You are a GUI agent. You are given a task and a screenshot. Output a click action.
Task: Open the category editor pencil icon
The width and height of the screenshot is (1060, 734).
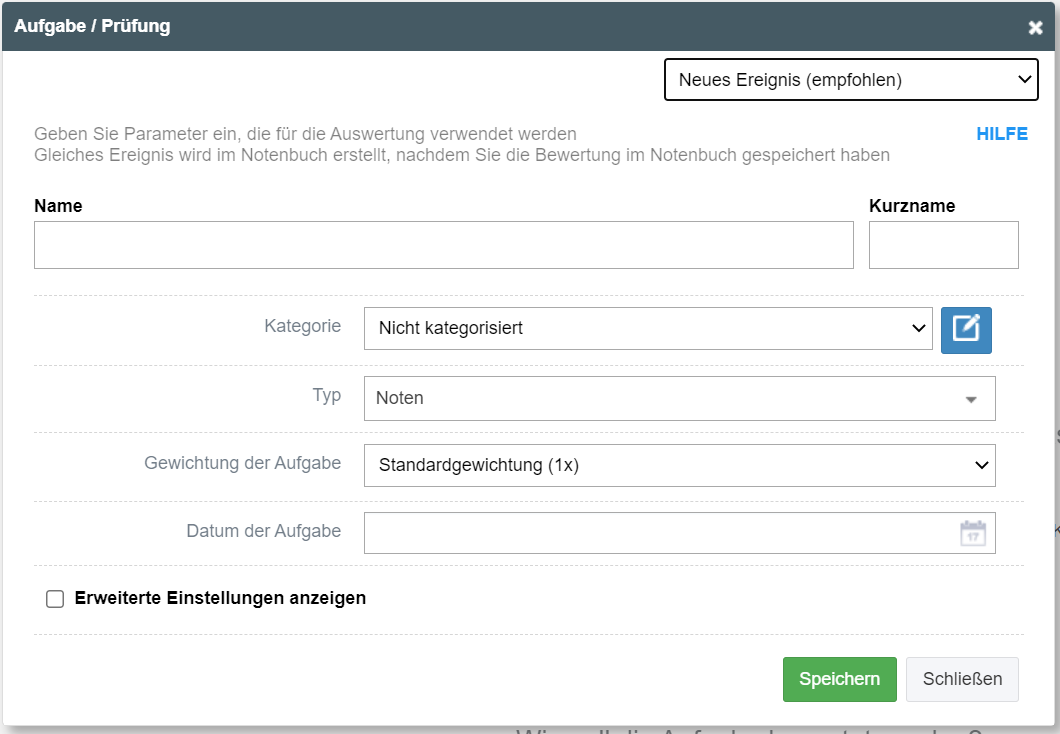[965, 330]
